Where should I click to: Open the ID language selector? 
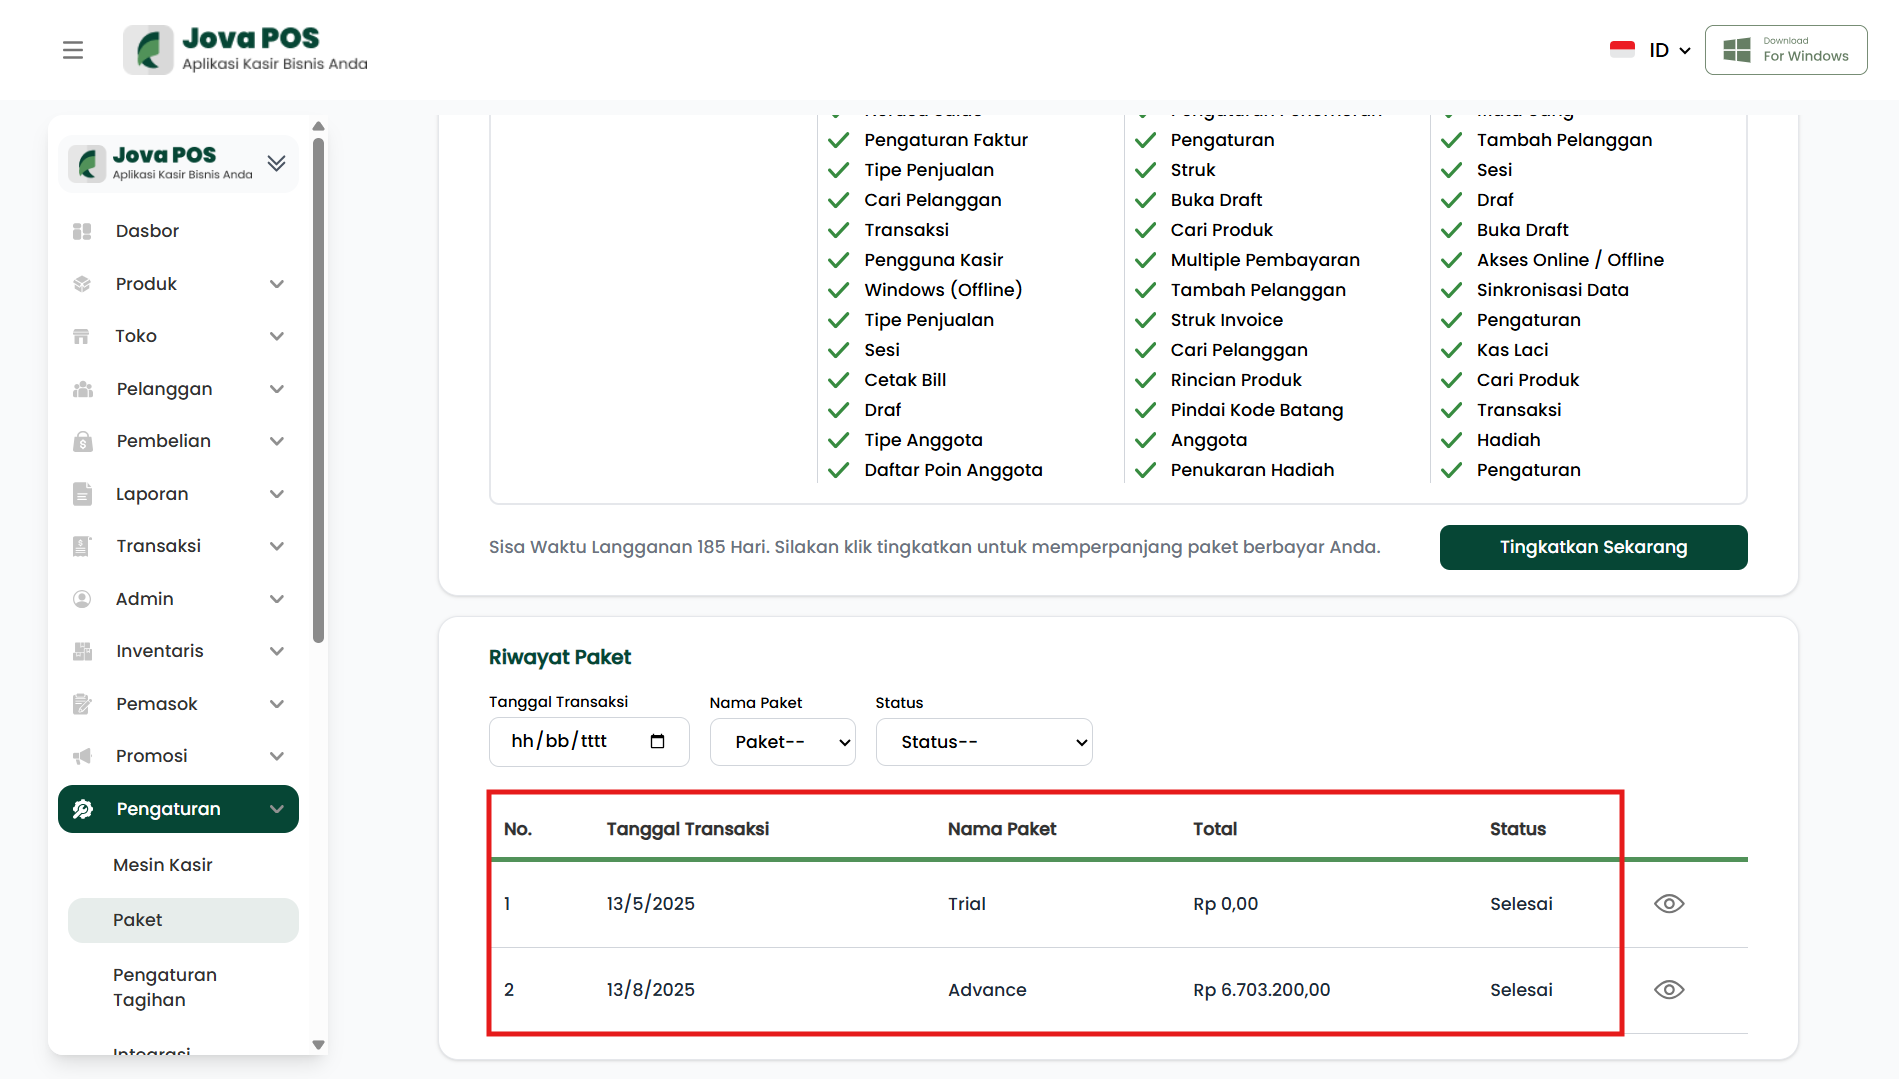[1651, 50]
